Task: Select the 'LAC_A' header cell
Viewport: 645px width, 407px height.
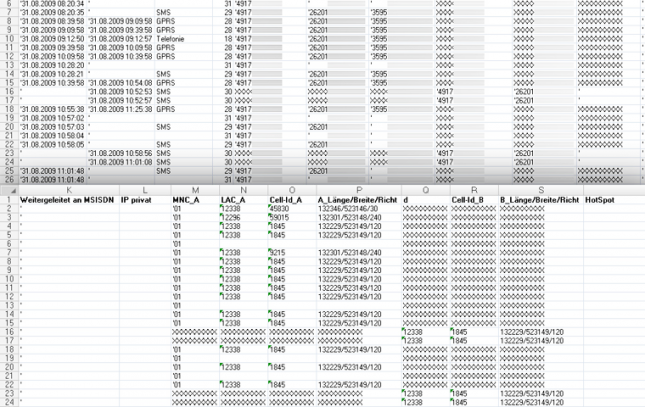Action: pos(234,200)
